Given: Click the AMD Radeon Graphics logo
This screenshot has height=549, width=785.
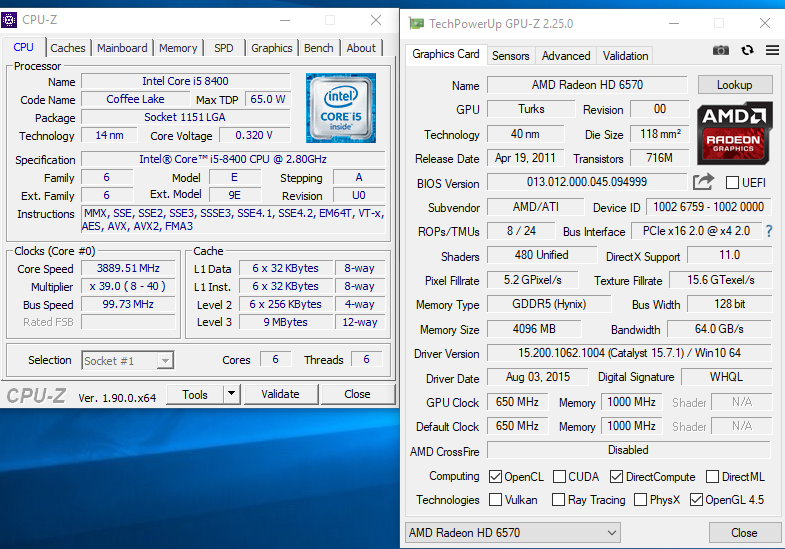Looking at the screenshot, I should point(734,134).
